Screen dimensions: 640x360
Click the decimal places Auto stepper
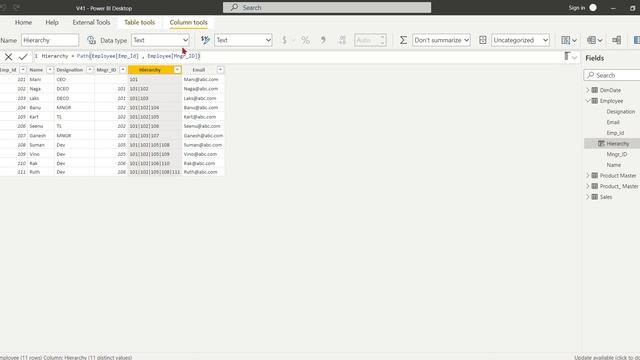(x=370, y=40)
